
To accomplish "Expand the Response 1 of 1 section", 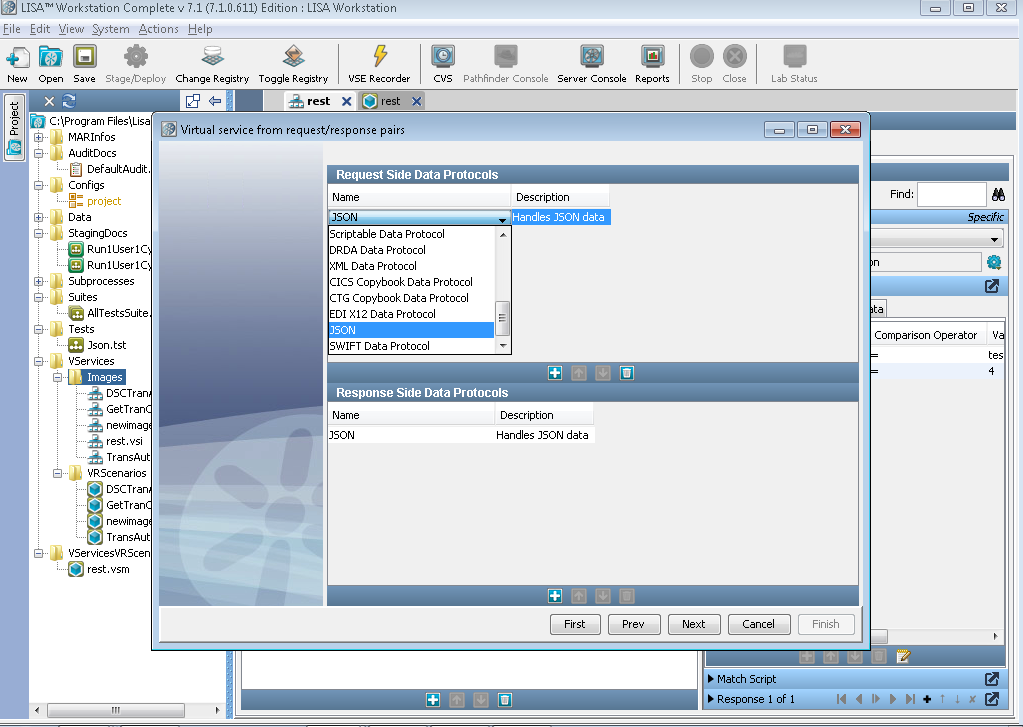I will click(711, 699).
